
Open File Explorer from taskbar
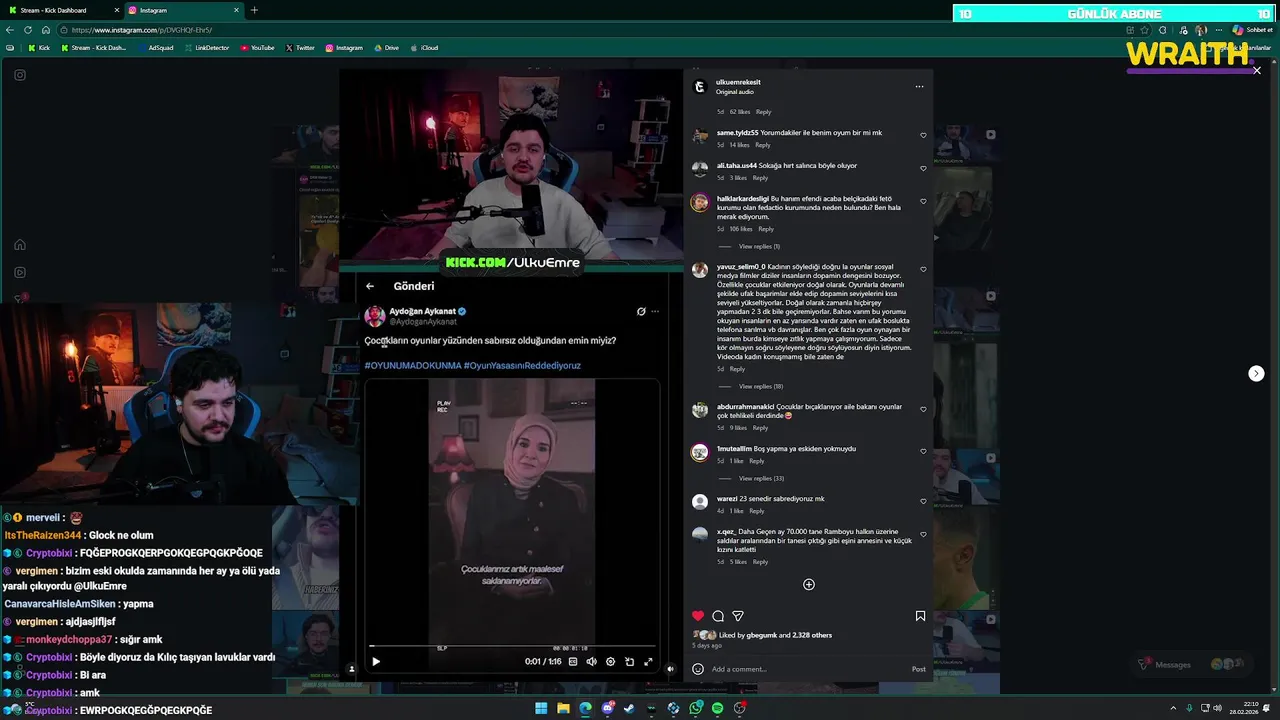563,708
